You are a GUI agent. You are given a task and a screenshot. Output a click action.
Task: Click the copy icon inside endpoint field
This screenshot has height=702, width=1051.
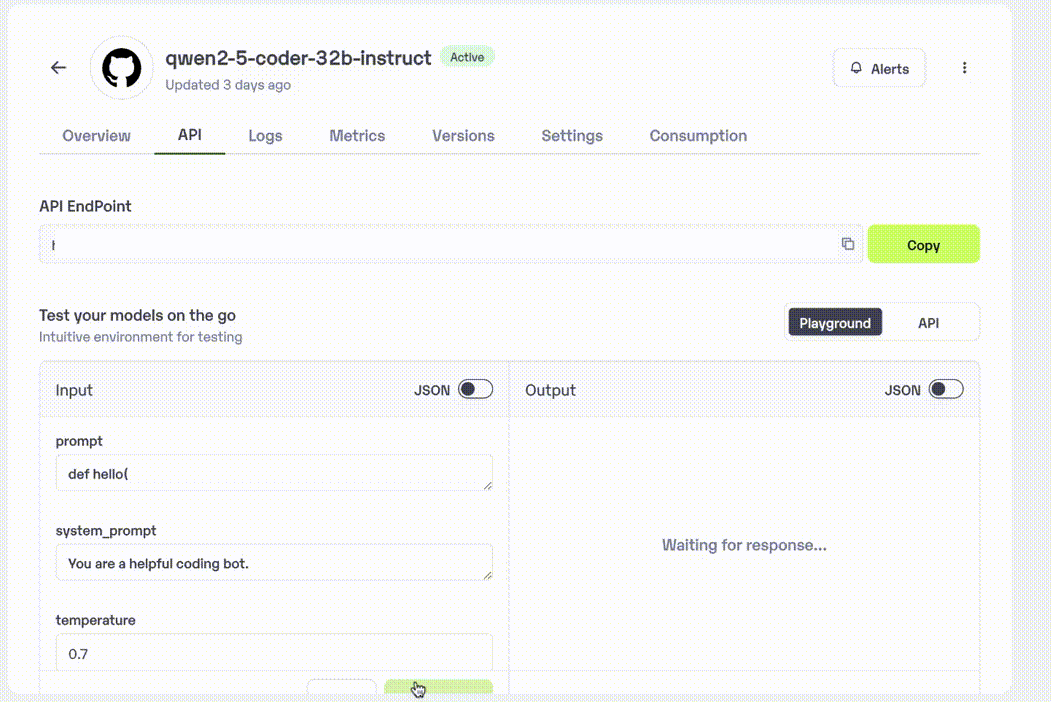coord(848,244)
